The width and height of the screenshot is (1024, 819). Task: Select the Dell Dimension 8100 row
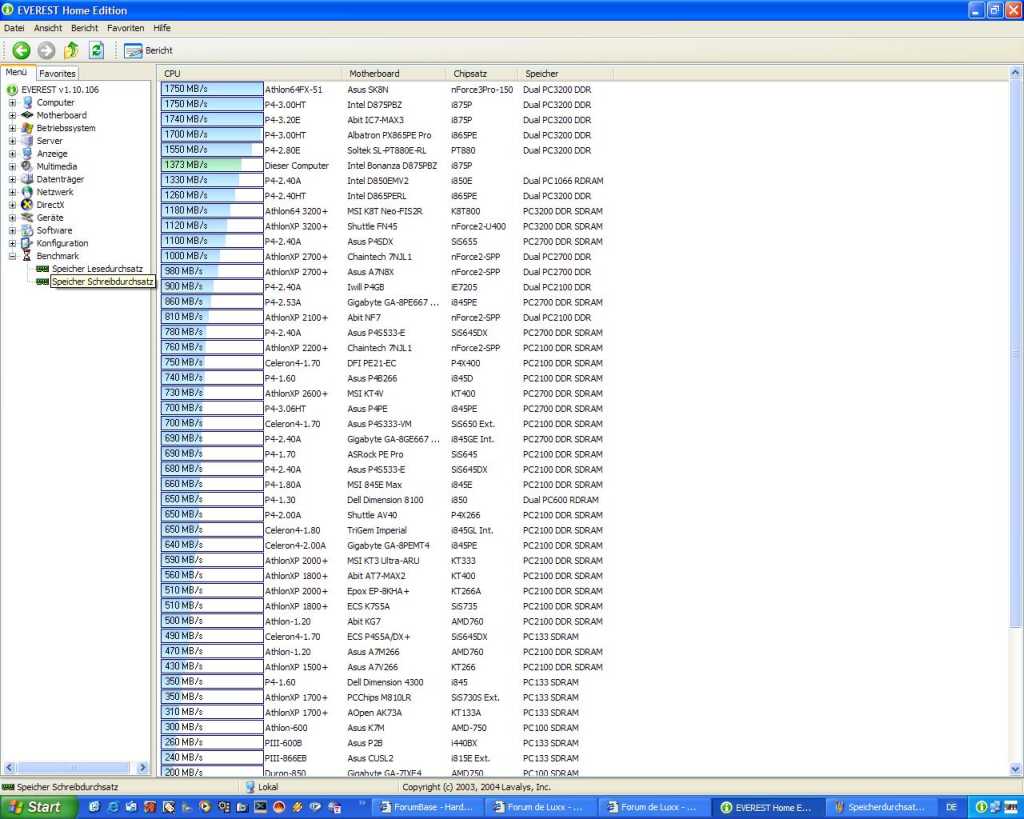[x=385, y=500]
